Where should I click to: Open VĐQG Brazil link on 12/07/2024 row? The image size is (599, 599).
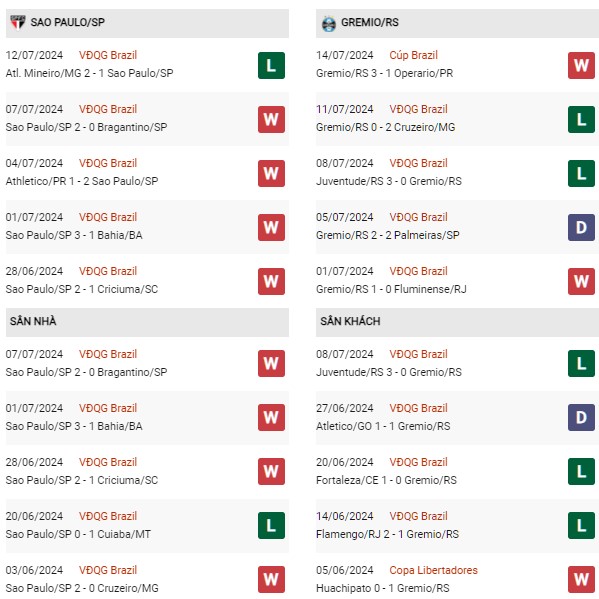point(108,55)
